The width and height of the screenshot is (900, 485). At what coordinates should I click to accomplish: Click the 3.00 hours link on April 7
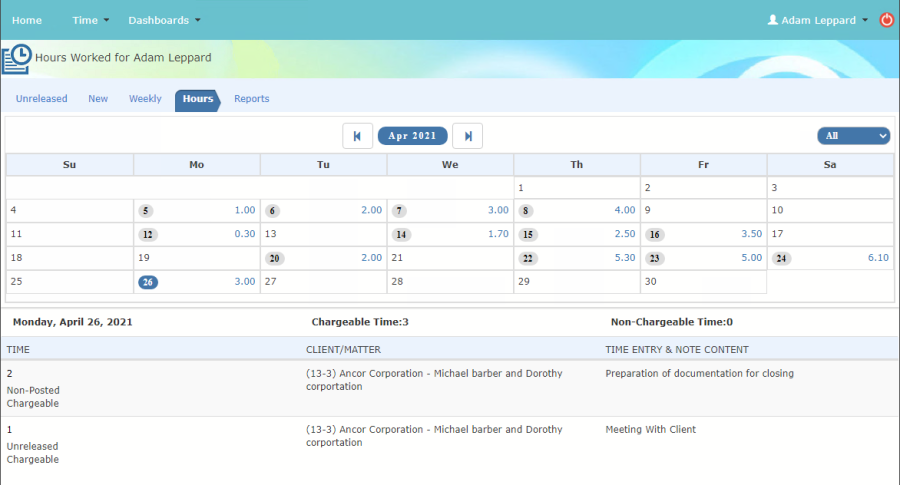(498, 210)
